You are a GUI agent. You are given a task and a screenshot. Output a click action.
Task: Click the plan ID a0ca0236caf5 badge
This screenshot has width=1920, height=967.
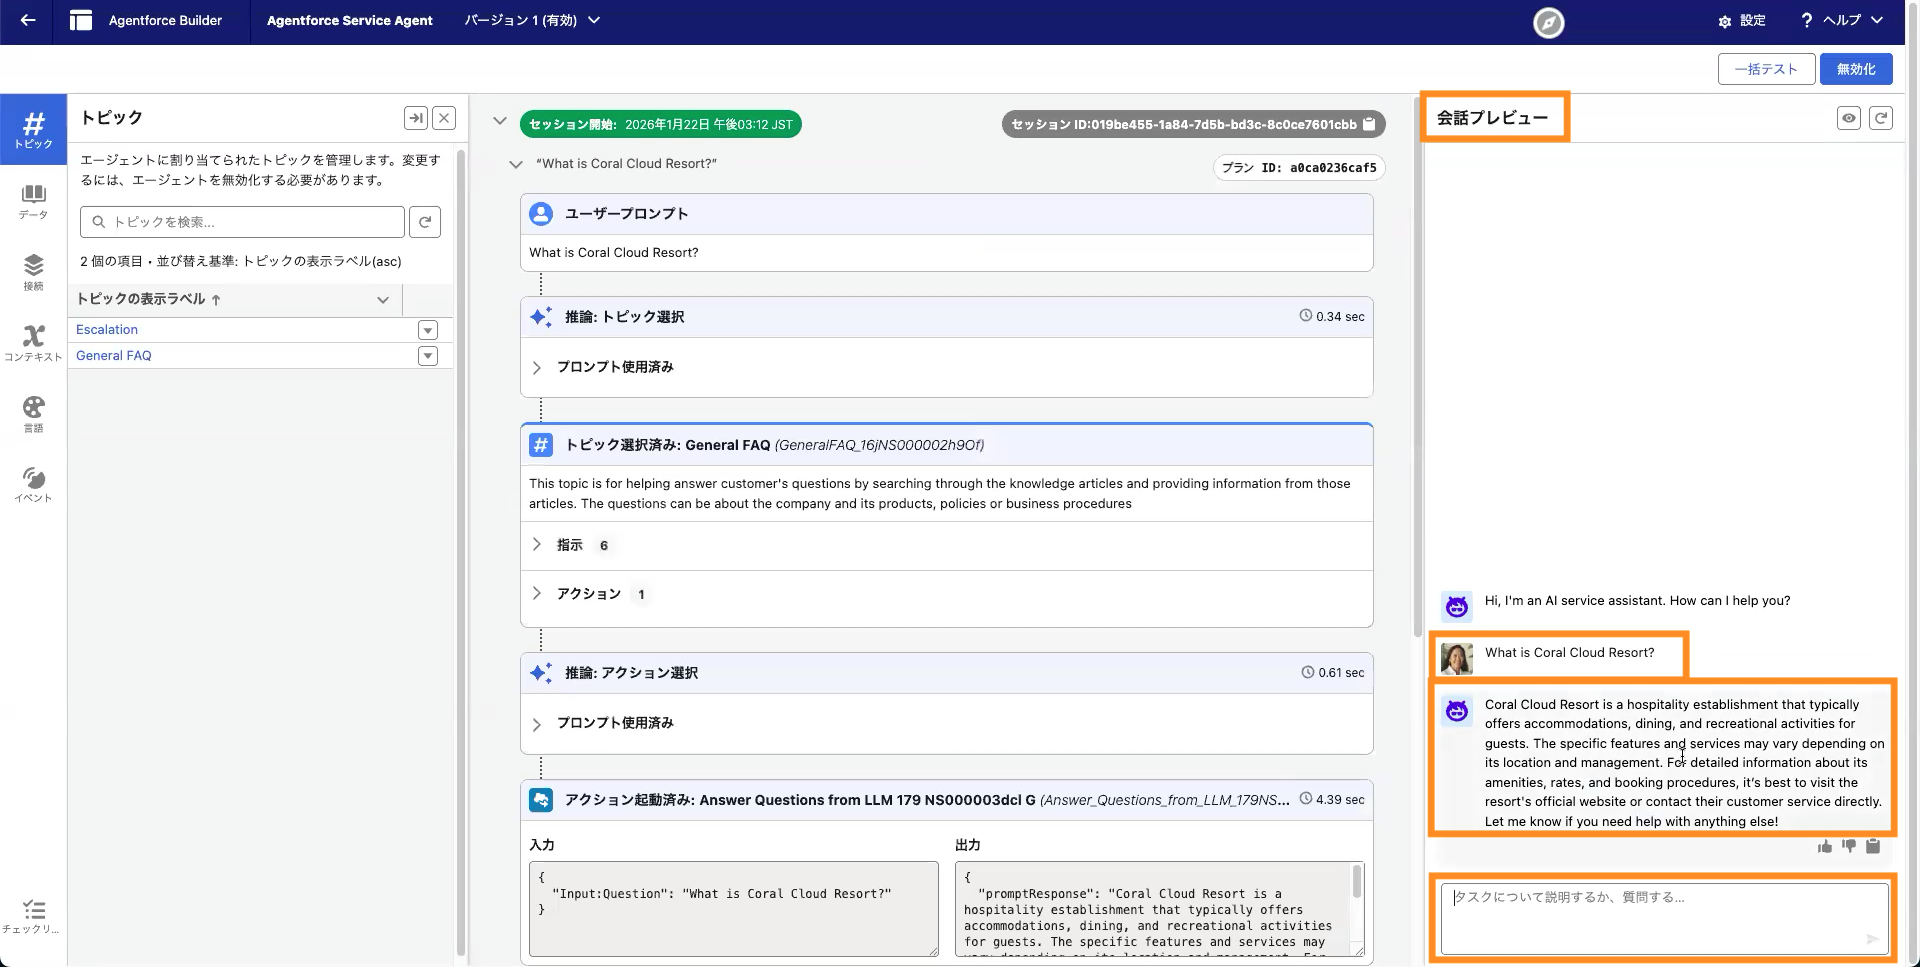pos(1299,168)
